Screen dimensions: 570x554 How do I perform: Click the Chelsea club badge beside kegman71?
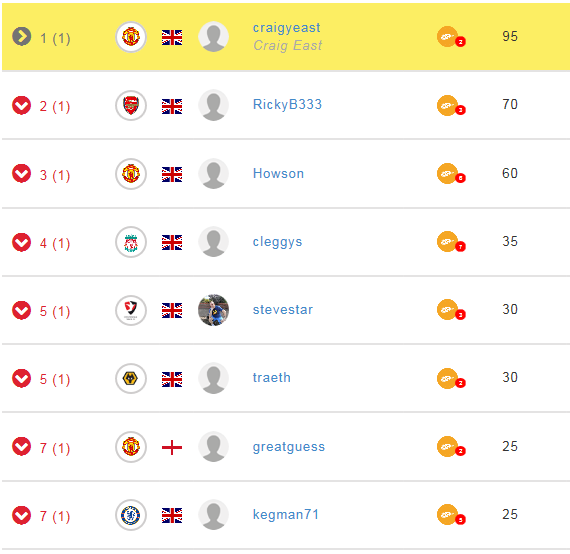131,515
